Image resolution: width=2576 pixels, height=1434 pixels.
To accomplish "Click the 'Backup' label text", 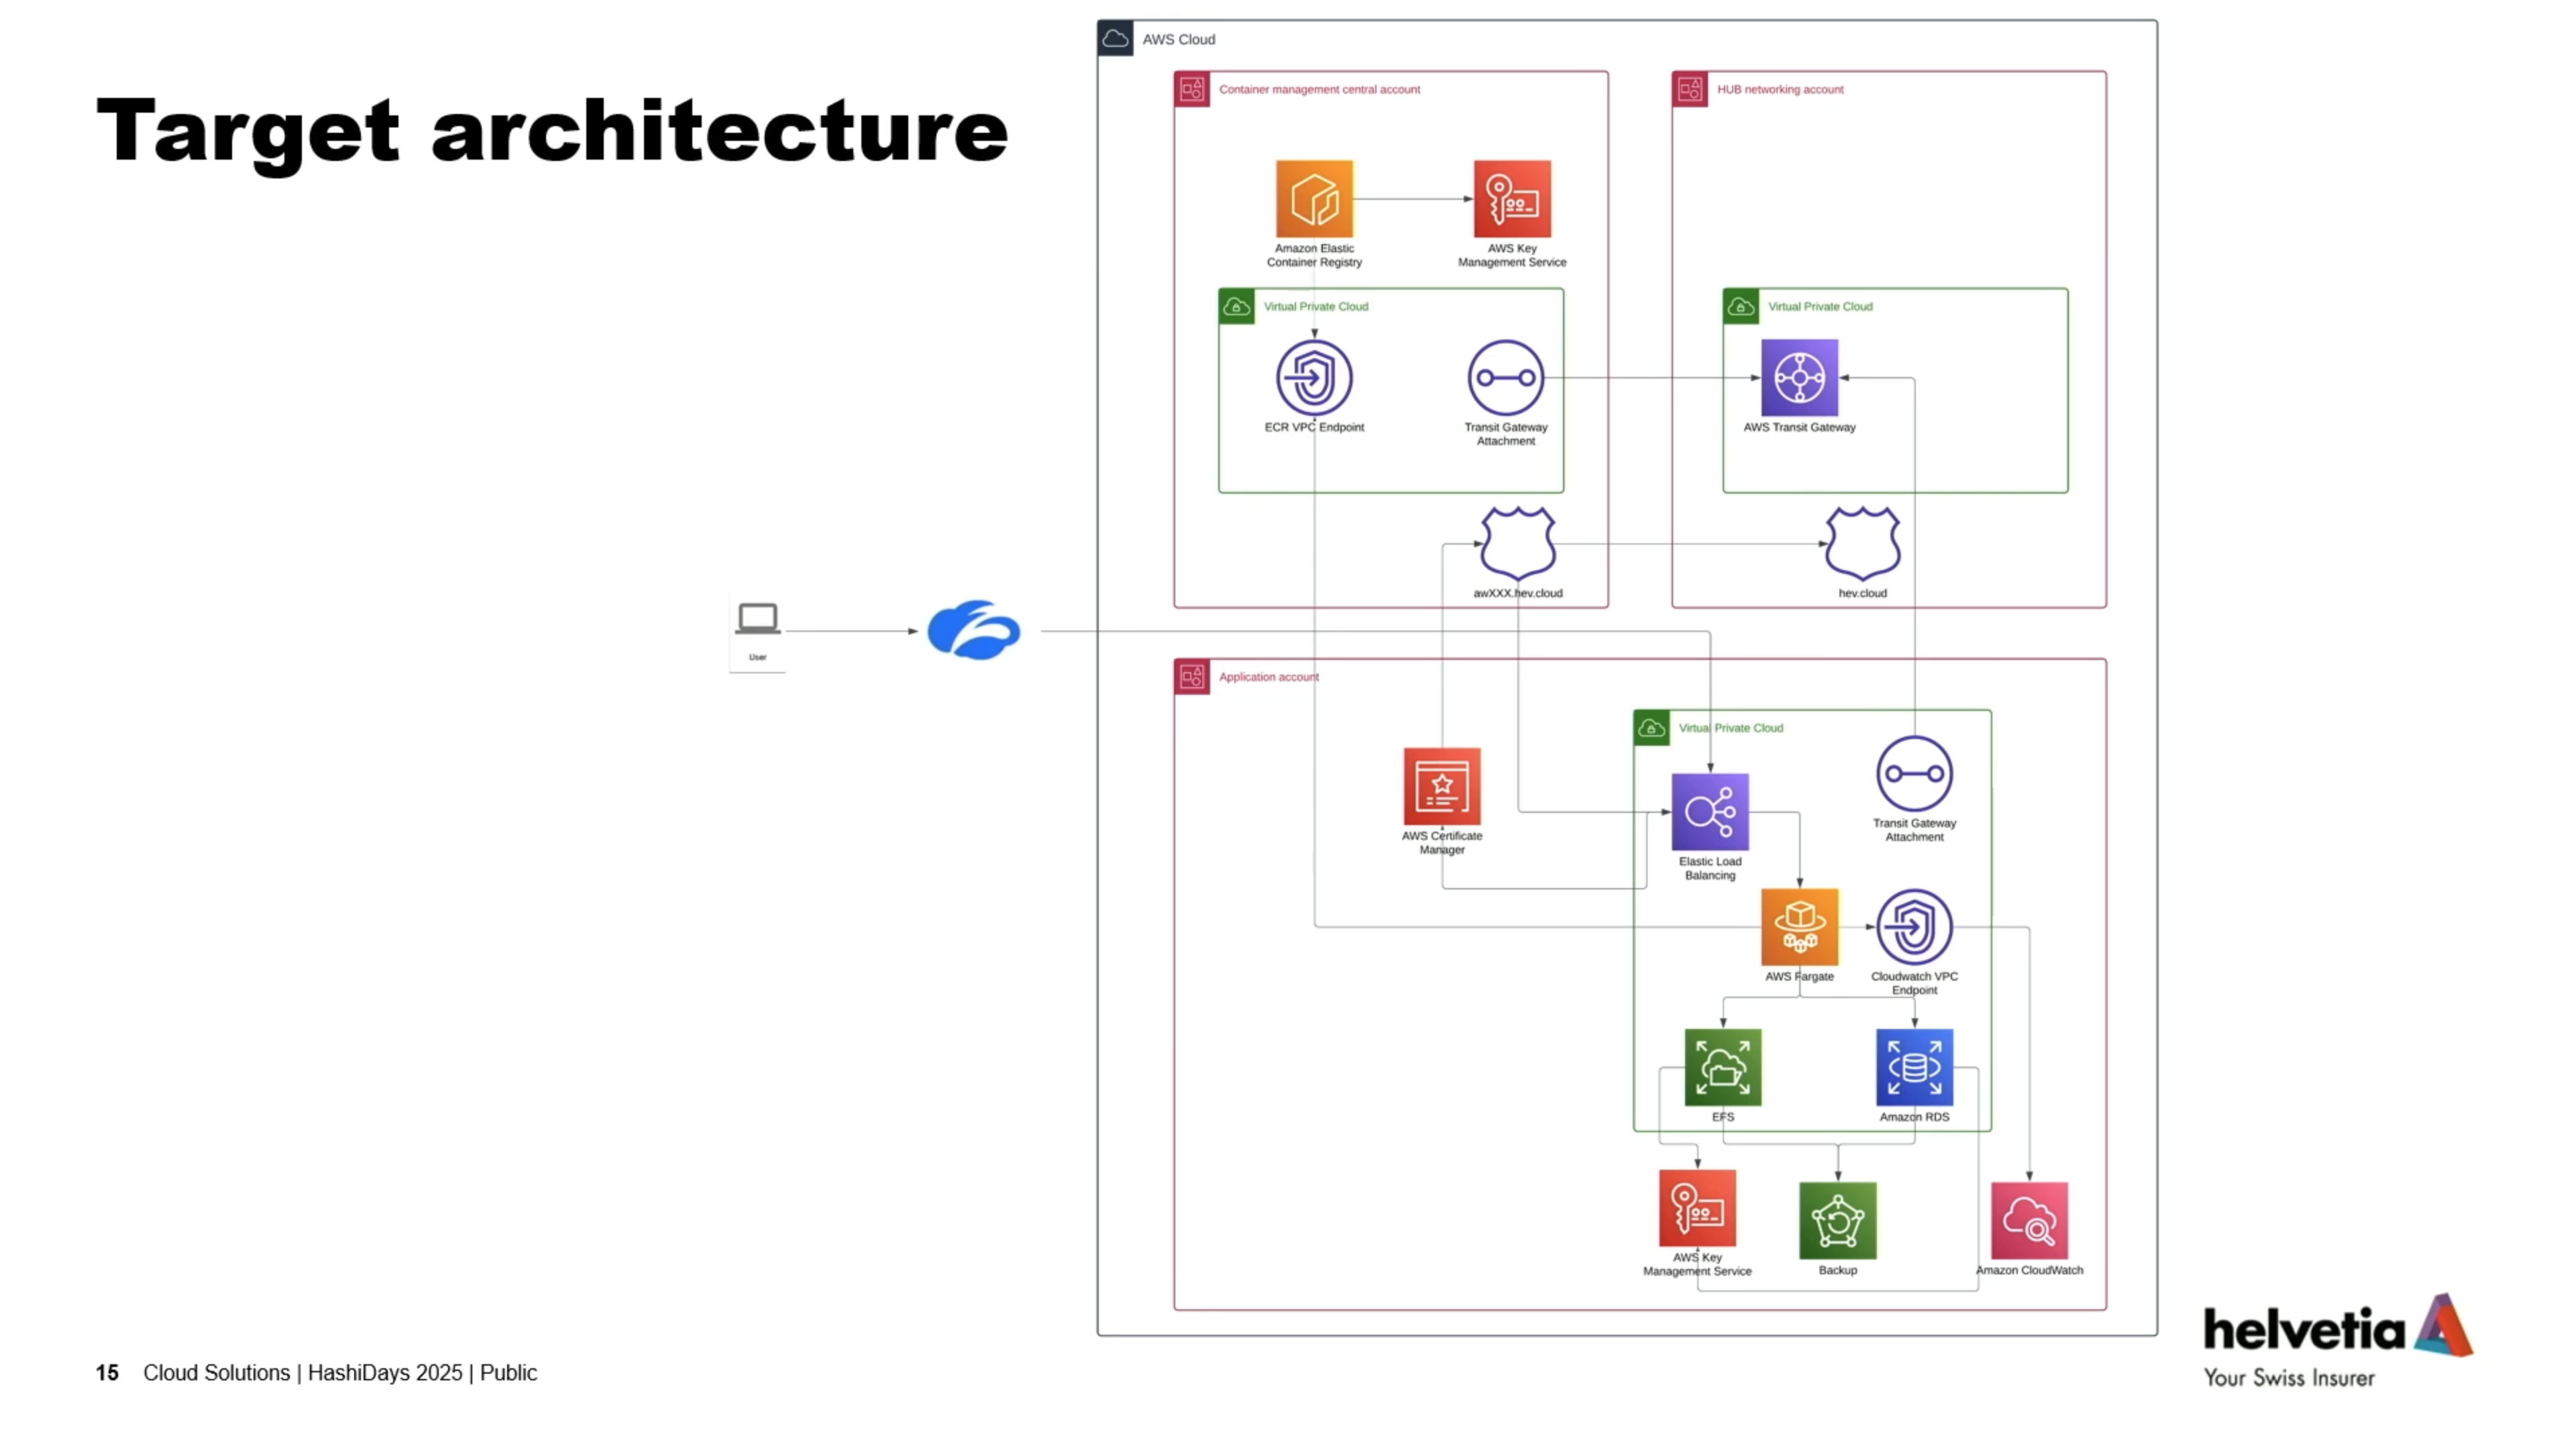I will click(1837, 1270).
